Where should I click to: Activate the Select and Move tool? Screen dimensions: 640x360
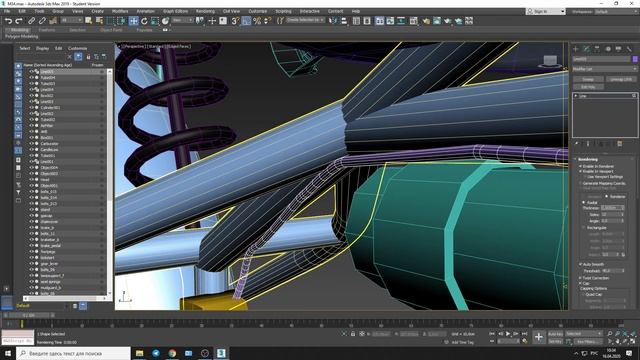click(x=133, y=21)
